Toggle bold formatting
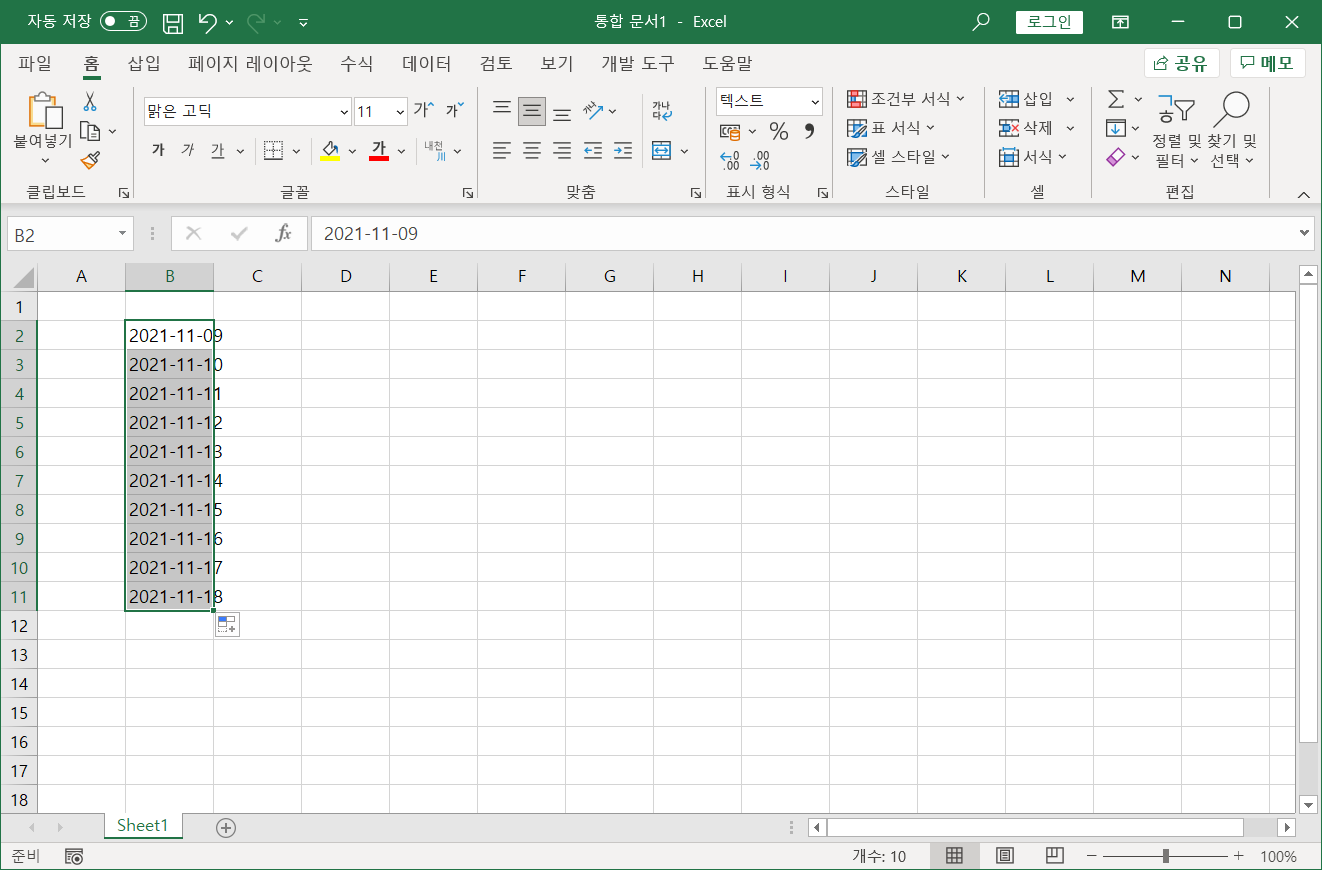This screenshot has width=1322, height=870. tap(158, 151)
